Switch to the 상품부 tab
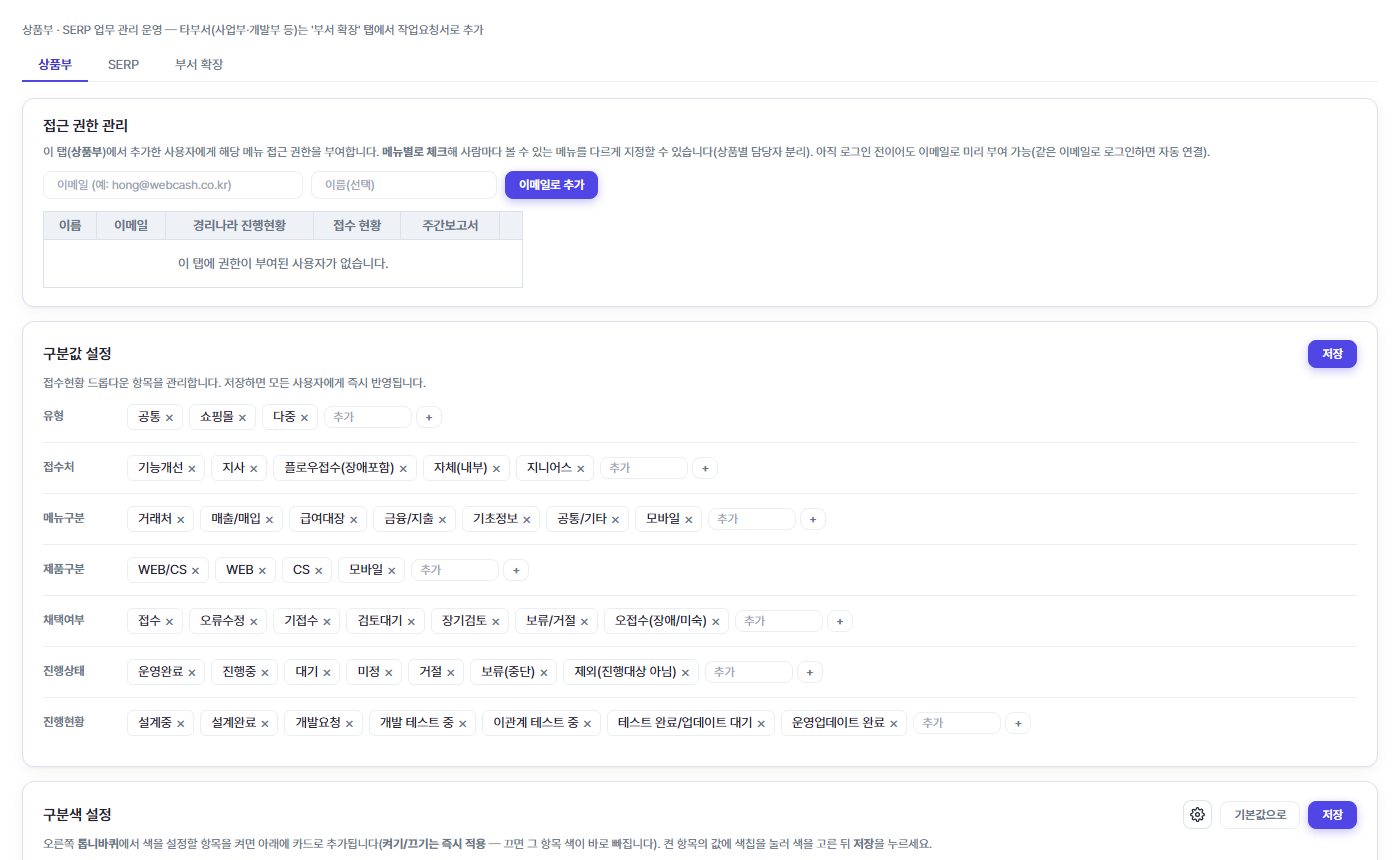The width and height of the screenshot is (1400, 860). [x=55, y=64]
